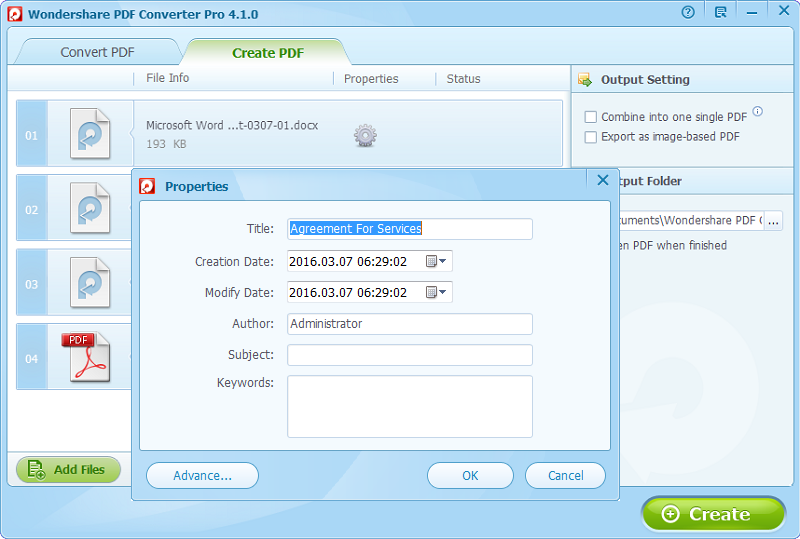The width and height of the screenshot is (800, 539).
Task: Click the Properties column header
Action: 371,79
